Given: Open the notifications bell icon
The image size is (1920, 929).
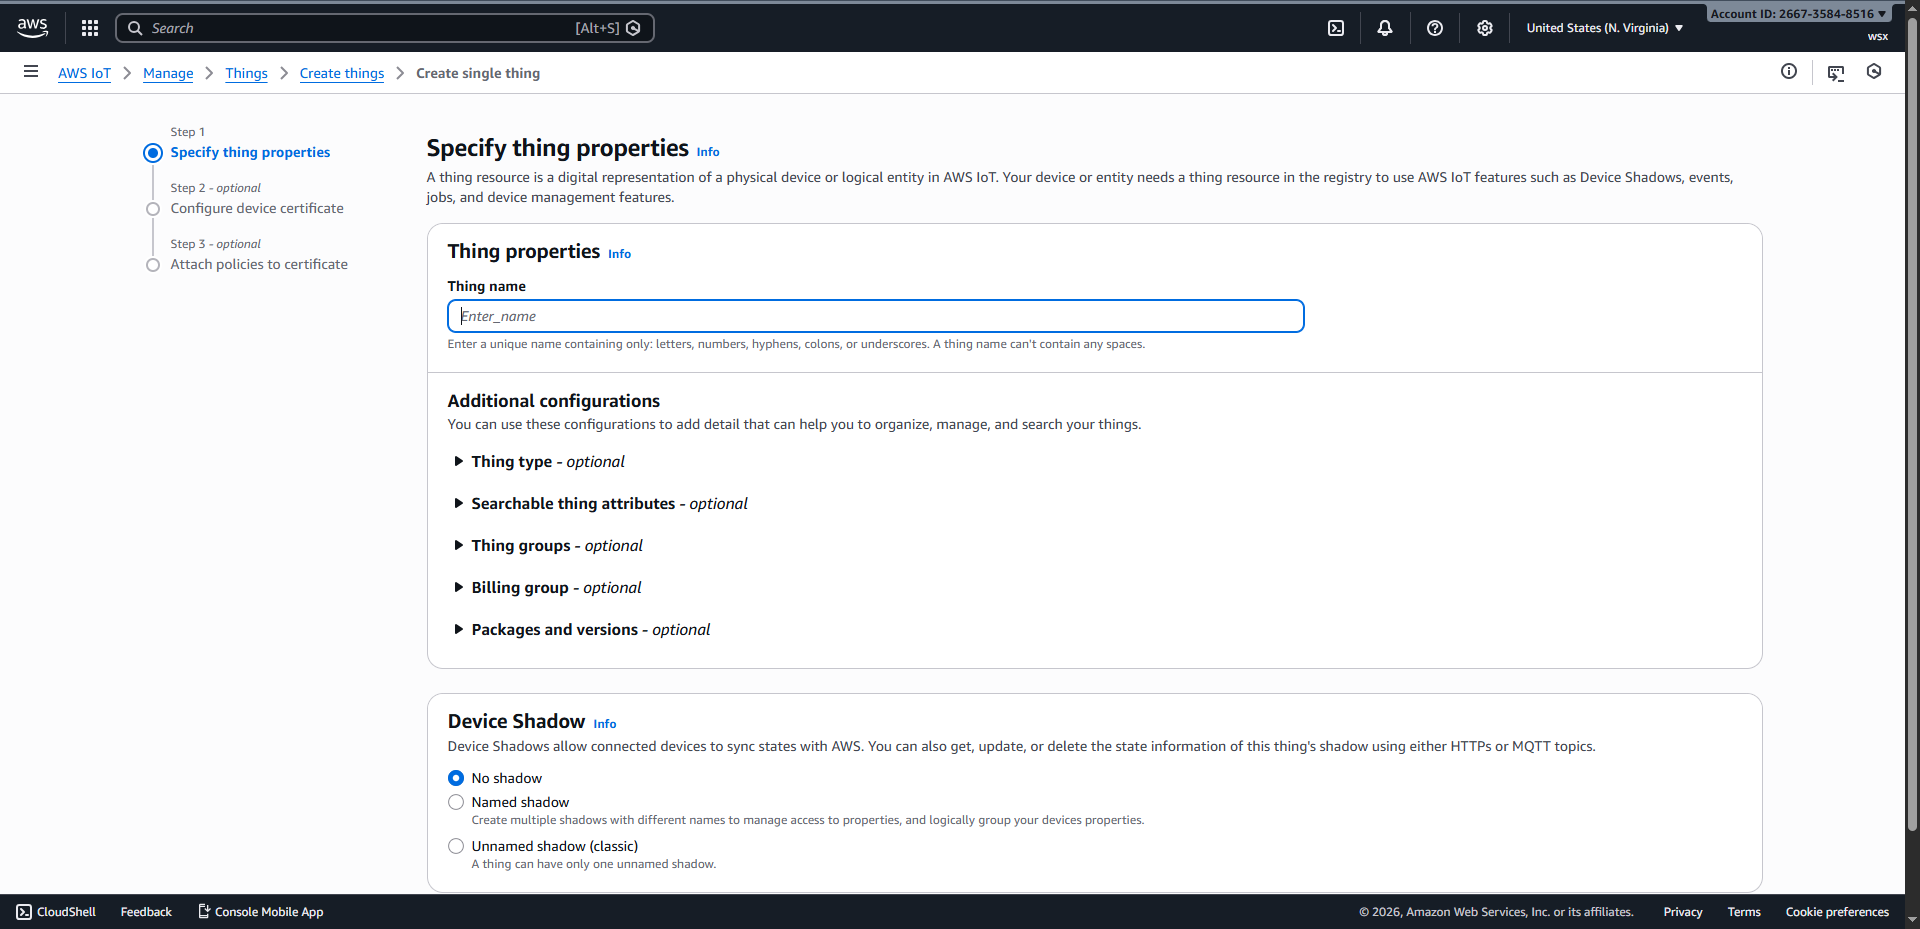Looking at the screenshot, I should pyautogui.click(x=1385, y=28).
